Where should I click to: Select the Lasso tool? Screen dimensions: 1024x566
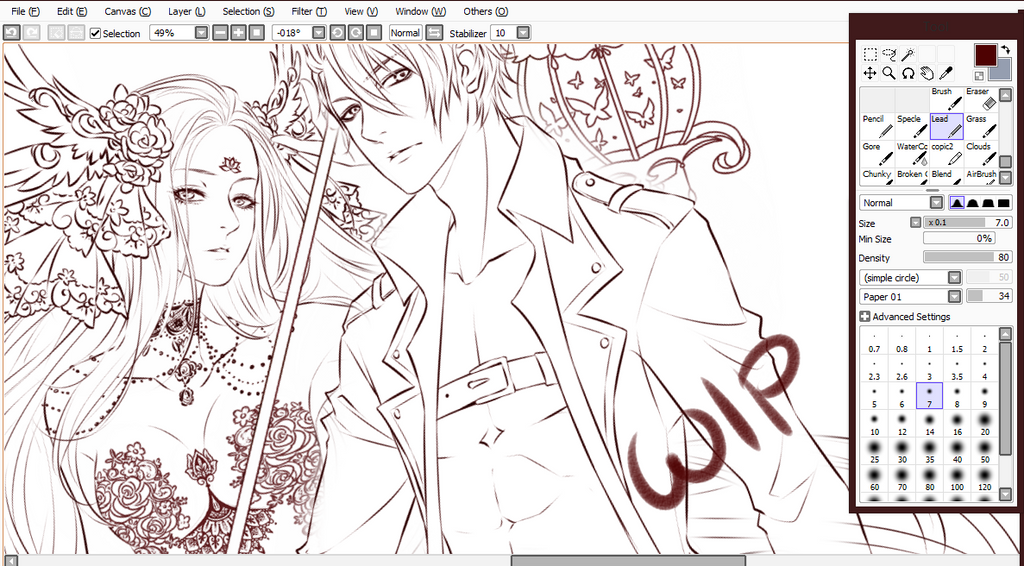(x=889, y=54)
